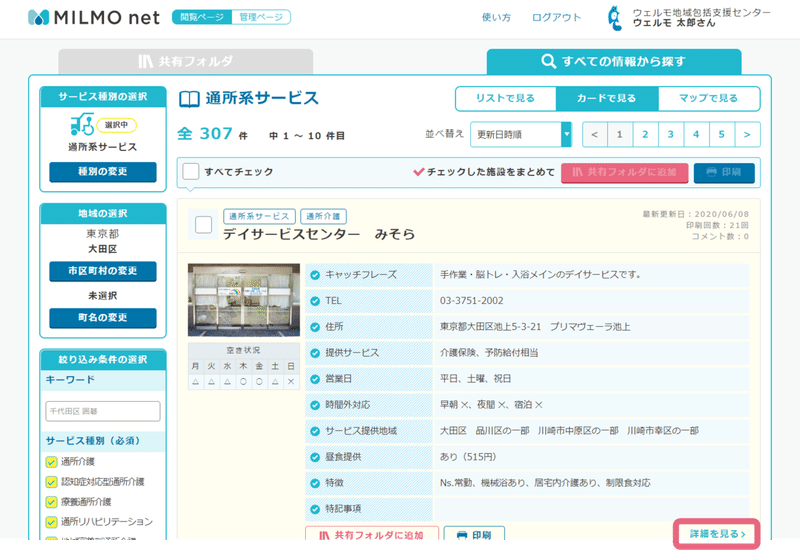Click the 通所系サービス tag on the card

point(259,216)
